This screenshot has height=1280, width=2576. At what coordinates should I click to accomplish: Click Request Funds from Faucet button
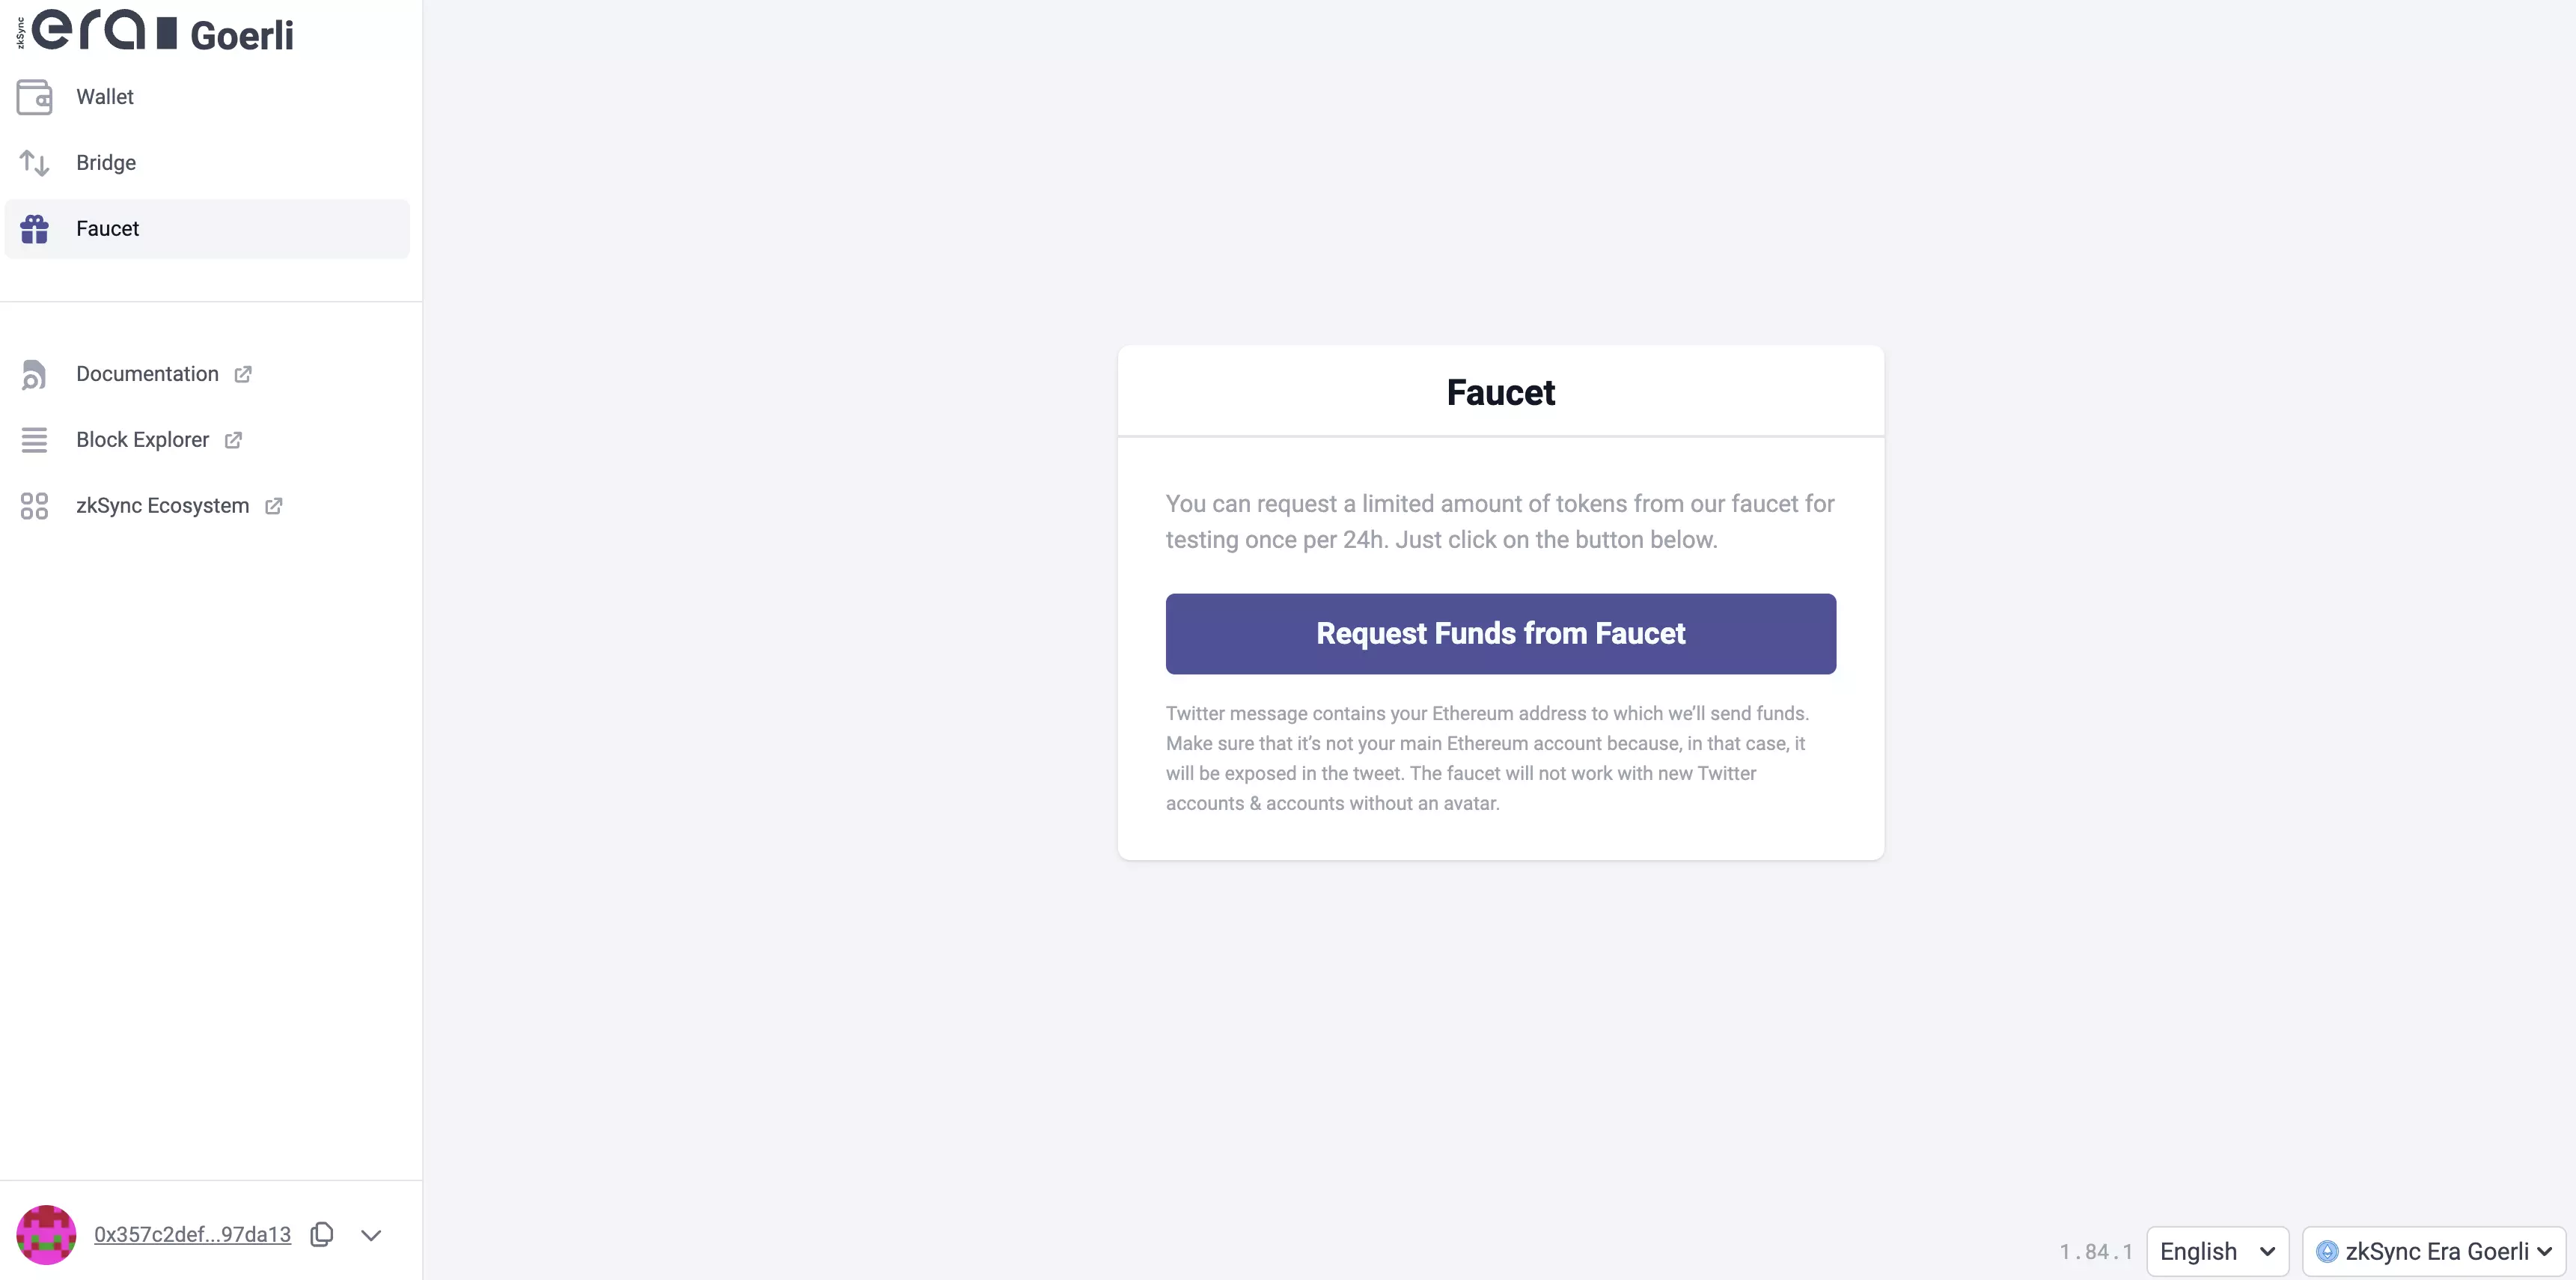tap(1500, 633)
